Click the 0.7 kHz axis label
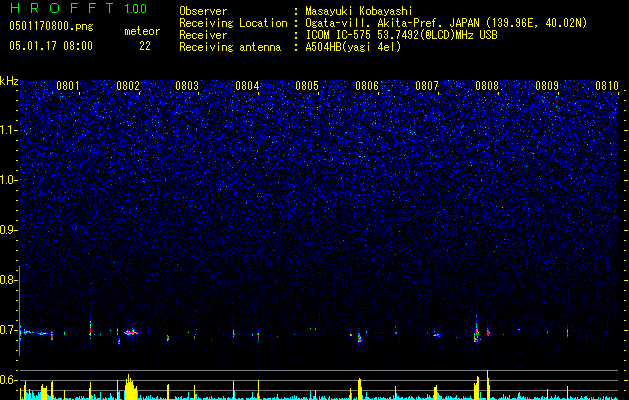The height and width of the screenshot is (400, 629). point(8,330)
